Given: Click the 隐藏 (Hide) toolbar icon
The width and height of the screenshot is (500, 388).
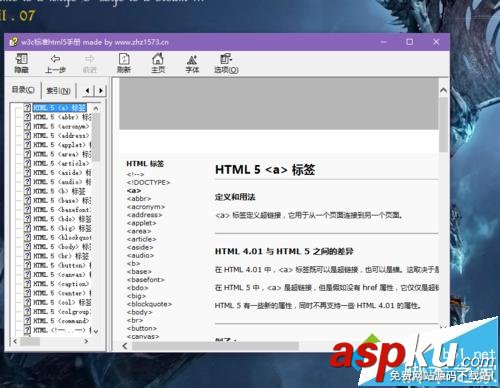Looking at the screenshot, I should click(x=21, y=63).
